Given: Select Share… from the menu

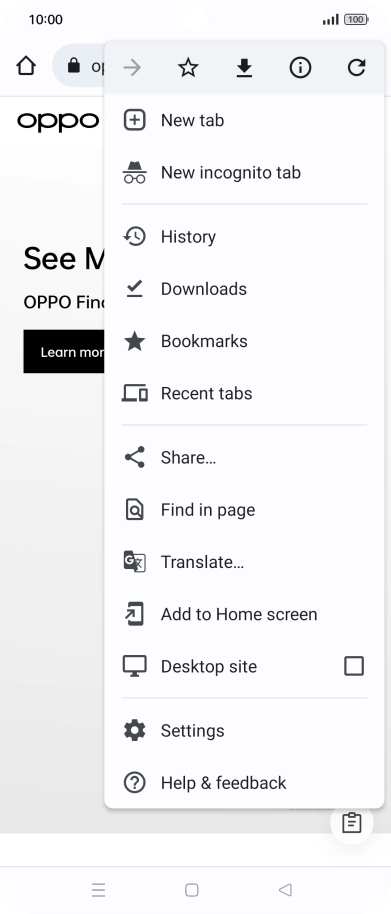Looking at the screenshot, I should (244, 458).
